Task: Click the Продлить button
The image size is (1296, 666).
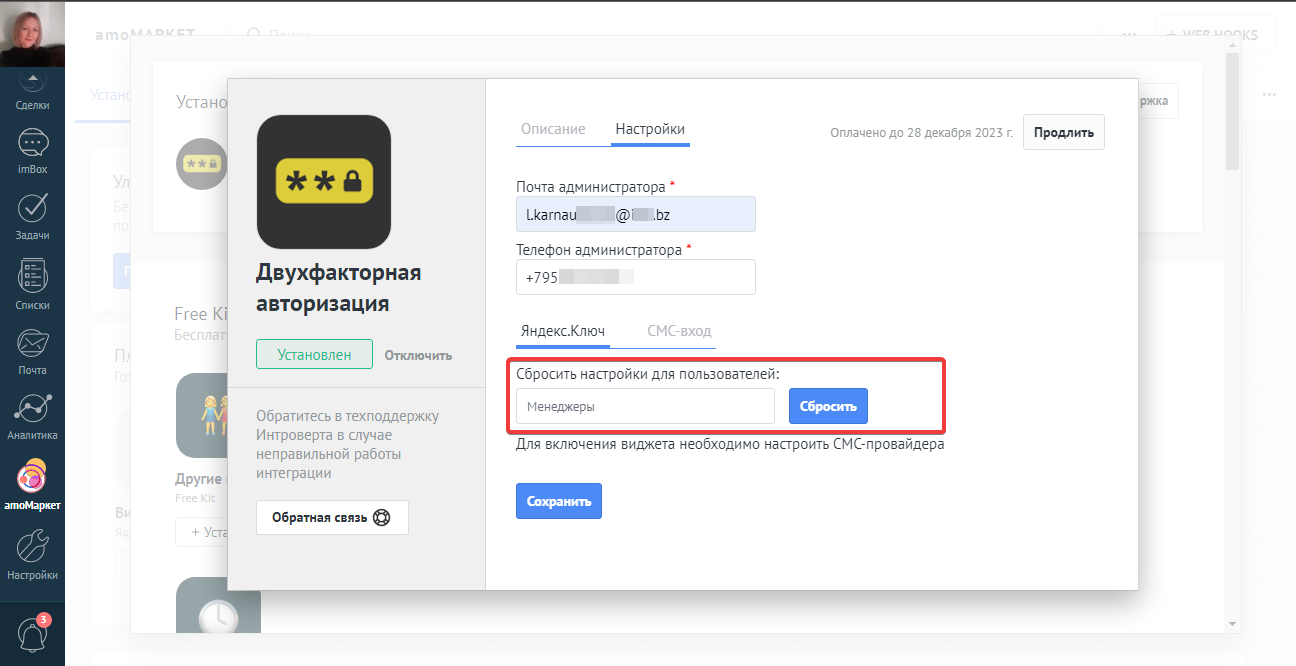Action: tap(1064, 132)
